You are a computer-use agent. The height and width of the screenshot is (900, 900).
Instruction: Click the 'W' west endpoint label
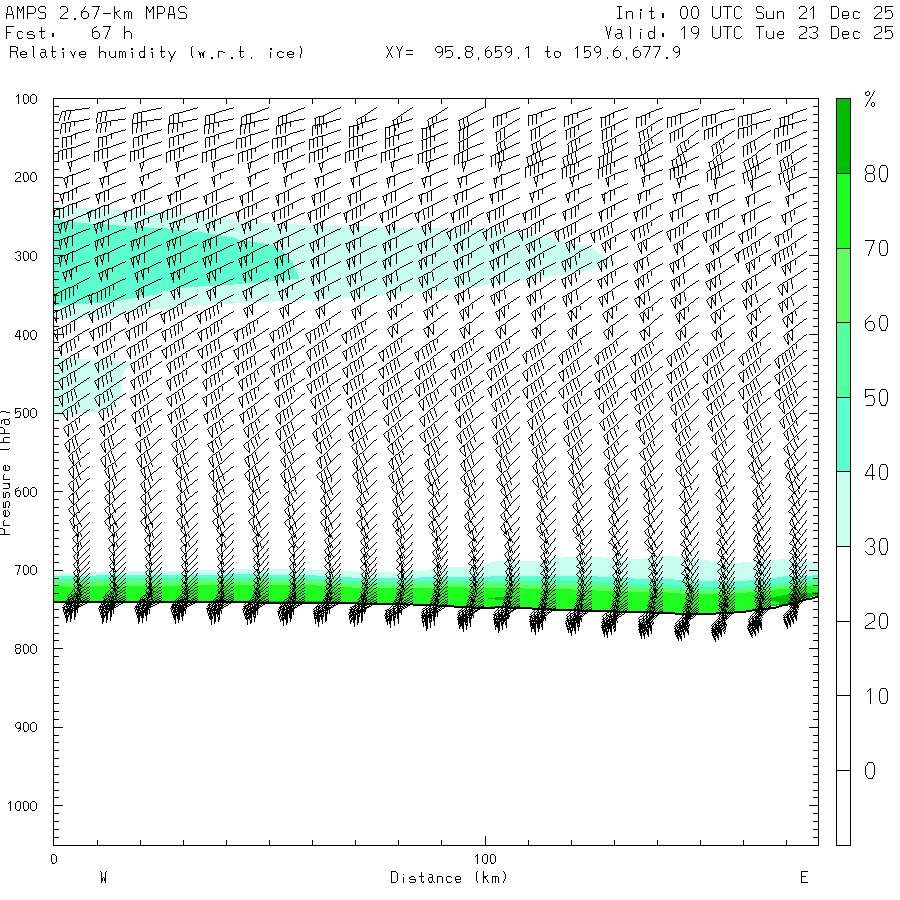[x=103, y=878]
